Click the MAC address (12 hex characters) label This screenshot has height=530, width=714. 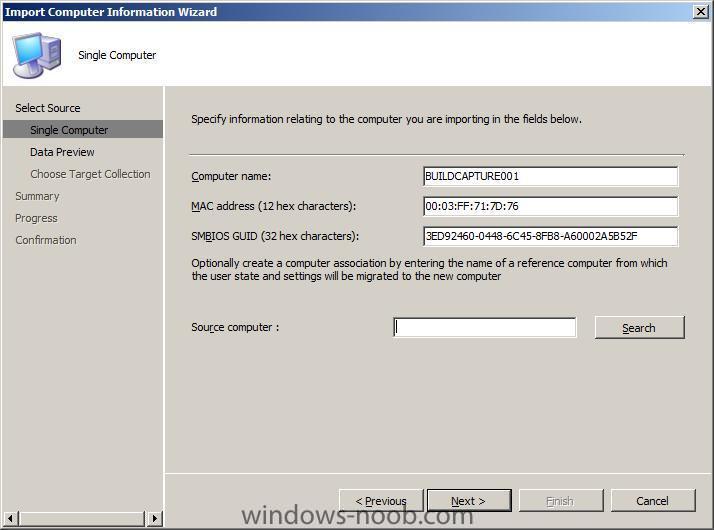[273, 206]
